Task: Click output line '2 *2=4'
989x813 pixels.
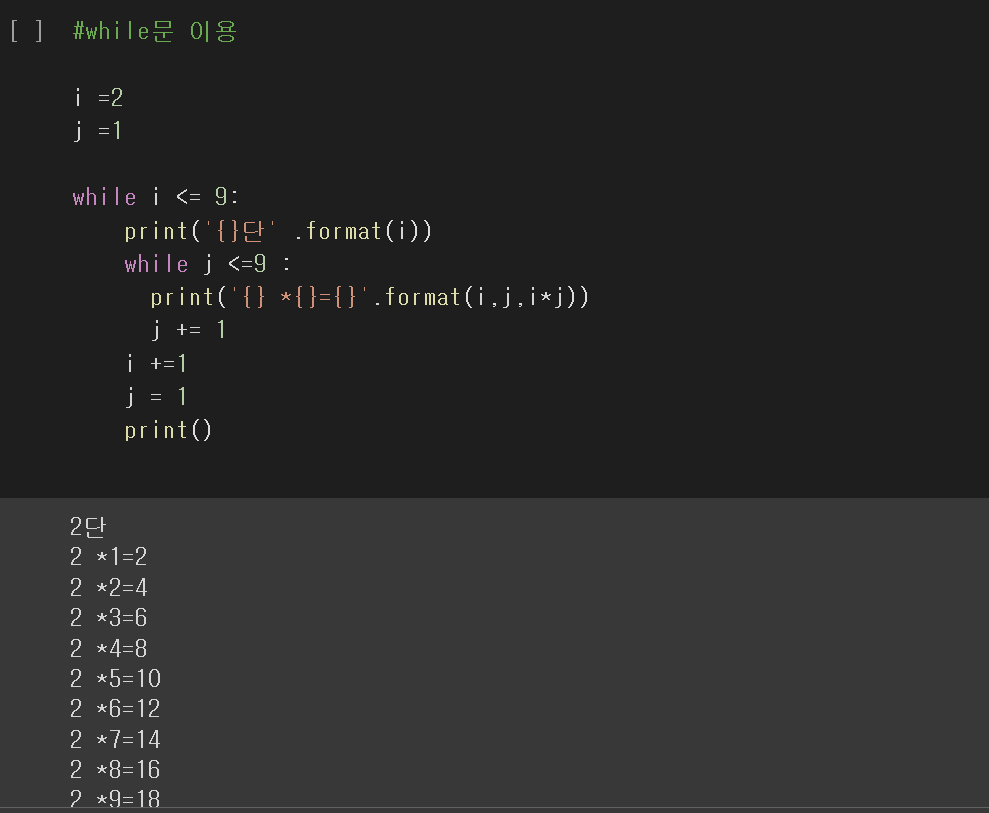Action: click(x=108, y=588)
